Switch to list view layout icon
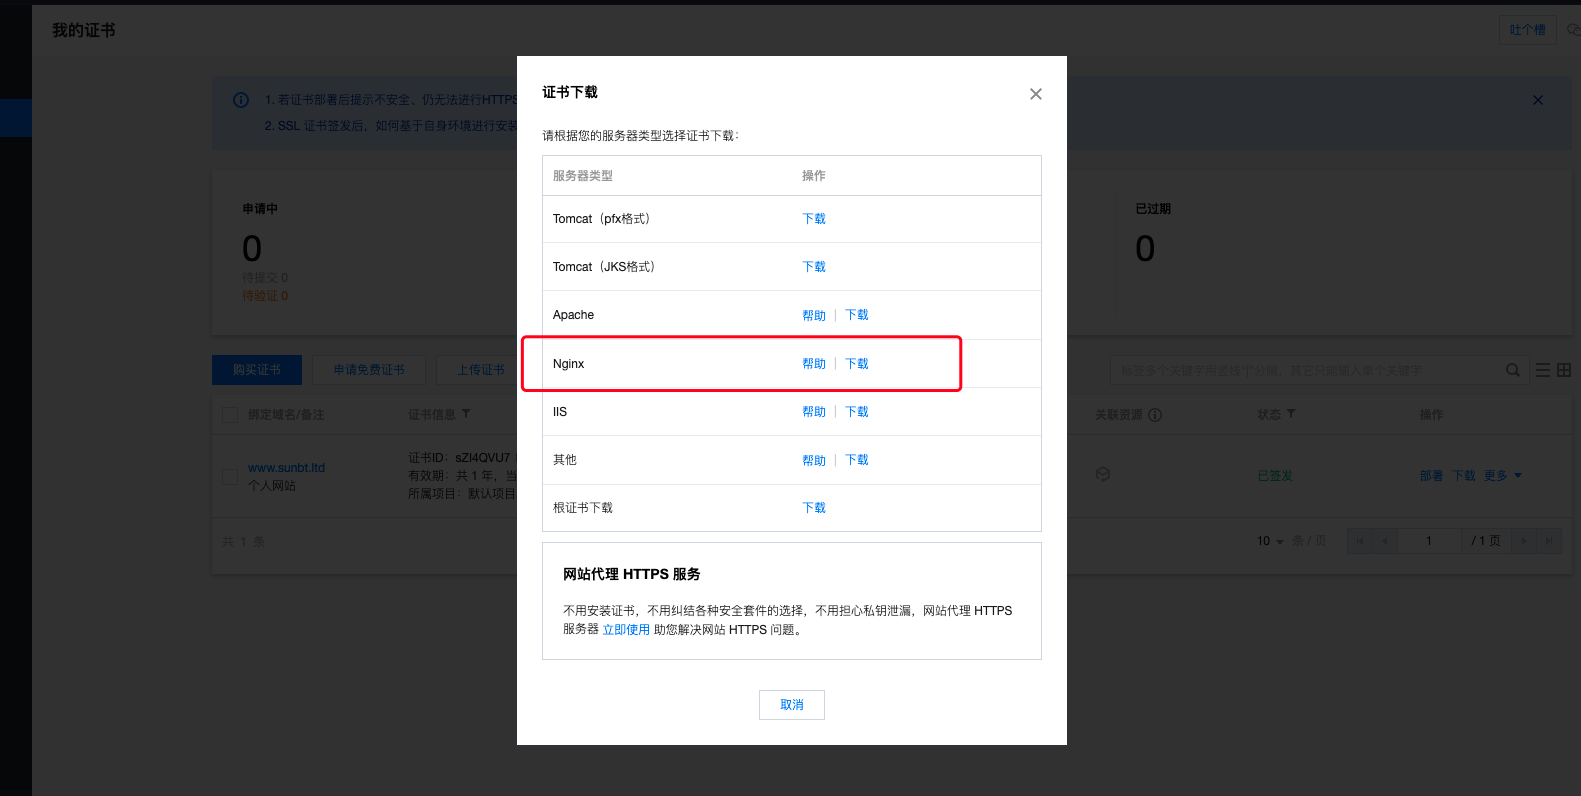Viewport: 1581px width, 796px height. point(1543,370)
